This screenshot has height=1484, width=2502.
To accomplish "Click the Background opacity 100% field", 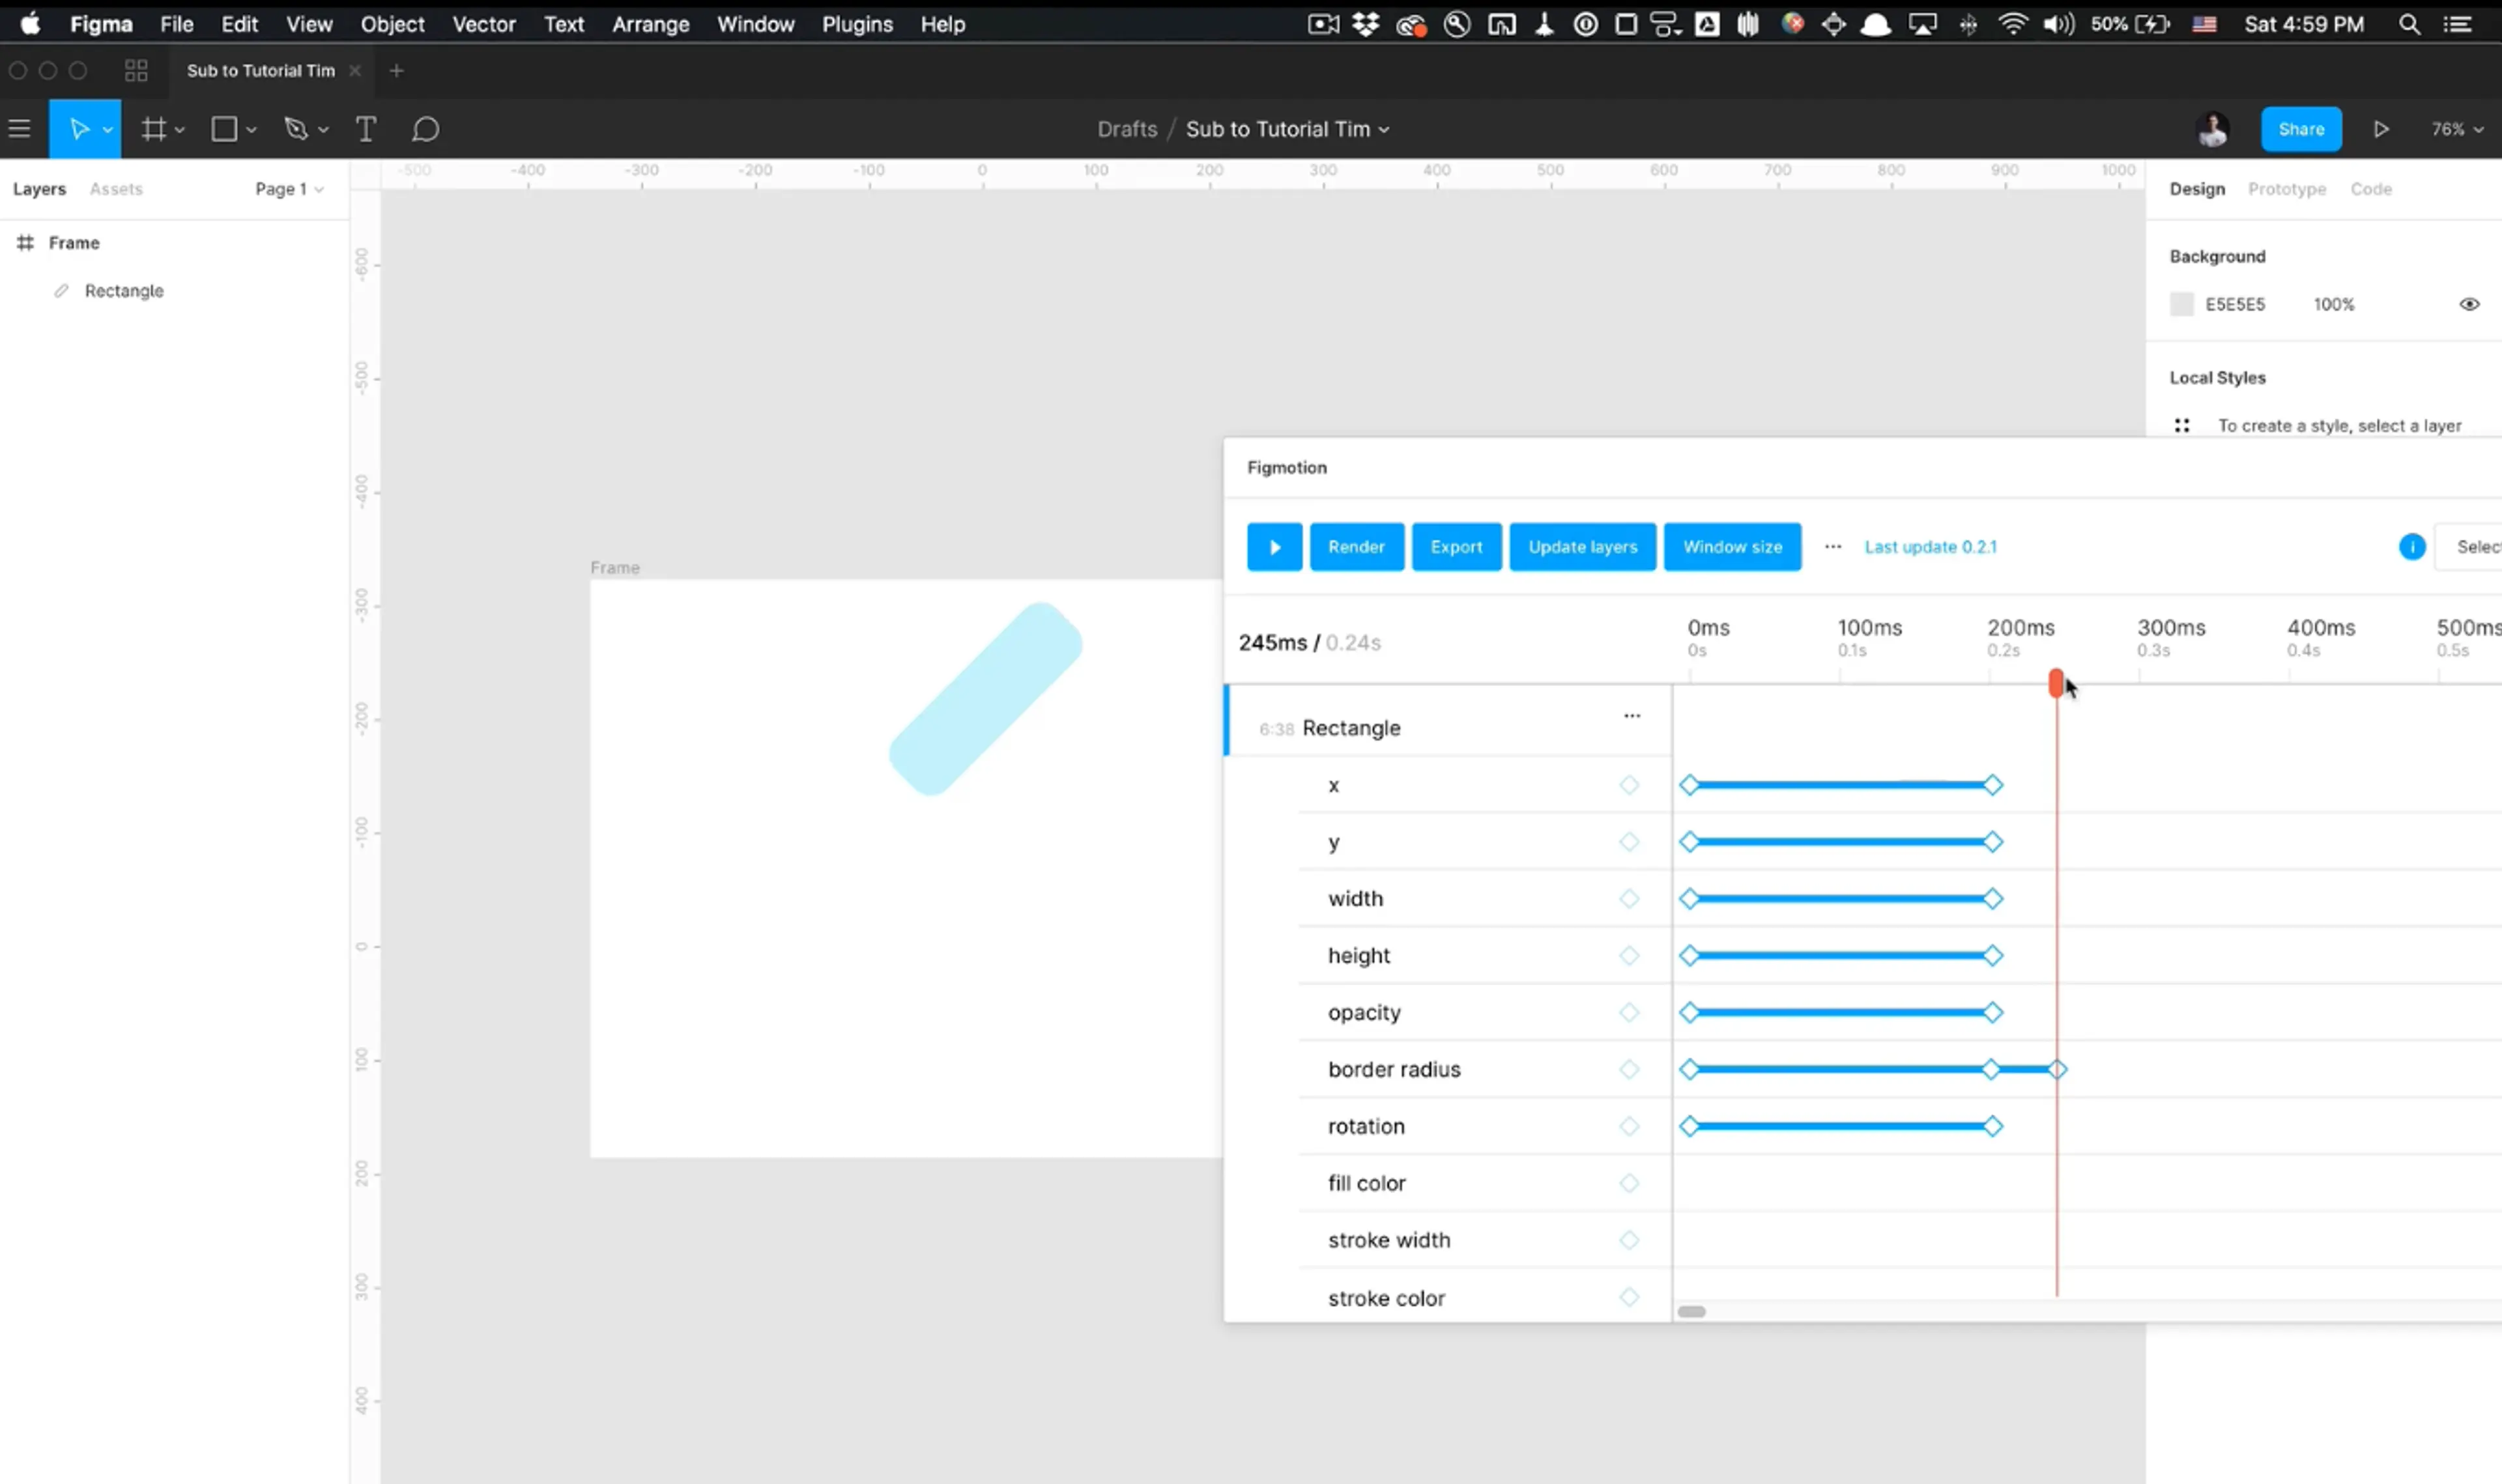I will [2333, 304].
